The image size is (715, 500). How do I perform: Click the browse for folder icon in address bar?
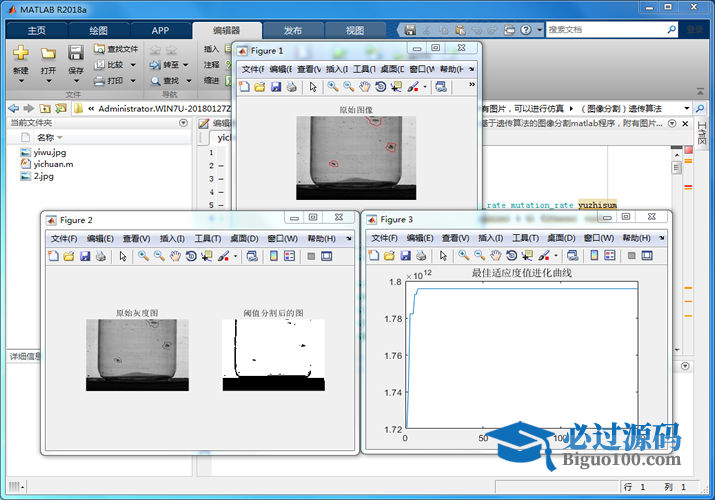tap(61, 108)
